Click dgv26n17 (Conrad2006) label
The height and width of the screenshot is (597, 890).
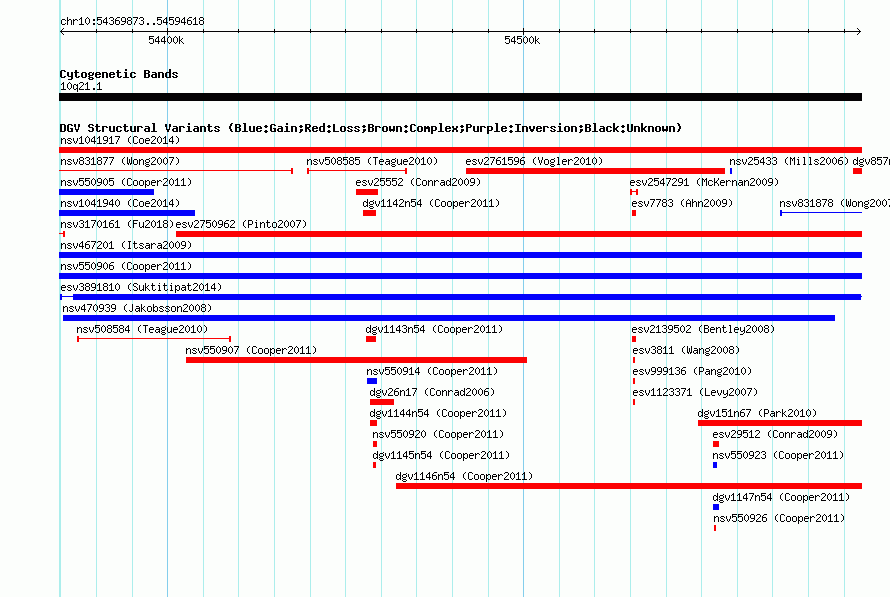click(x=432, y=392)
